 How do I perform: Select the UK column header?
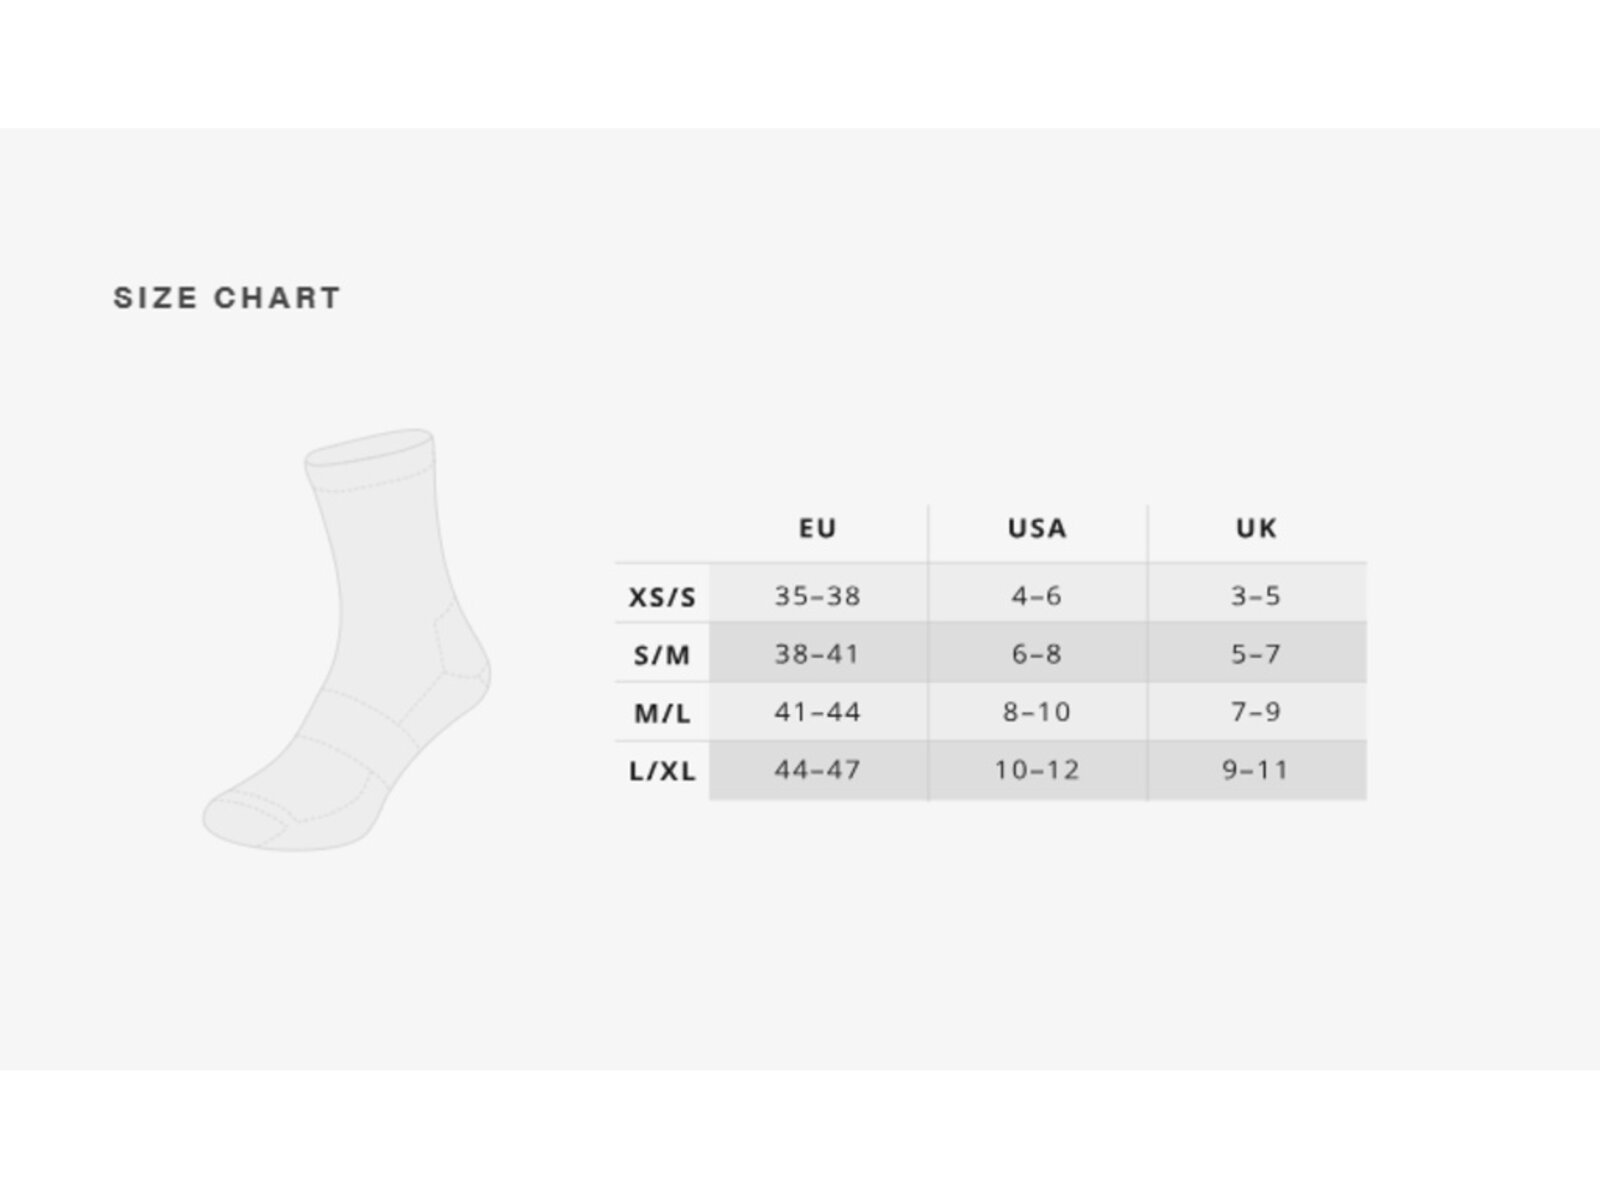pyautogui.click(x=1256, y=528)
